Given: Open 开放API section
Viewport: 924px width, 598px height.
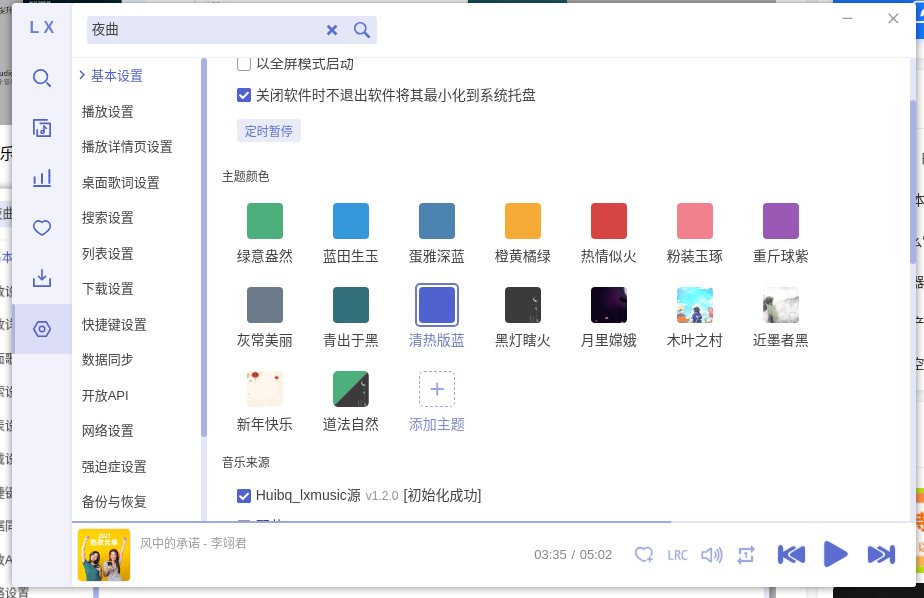Looking at the screenshot, I should tap(105, 395).
